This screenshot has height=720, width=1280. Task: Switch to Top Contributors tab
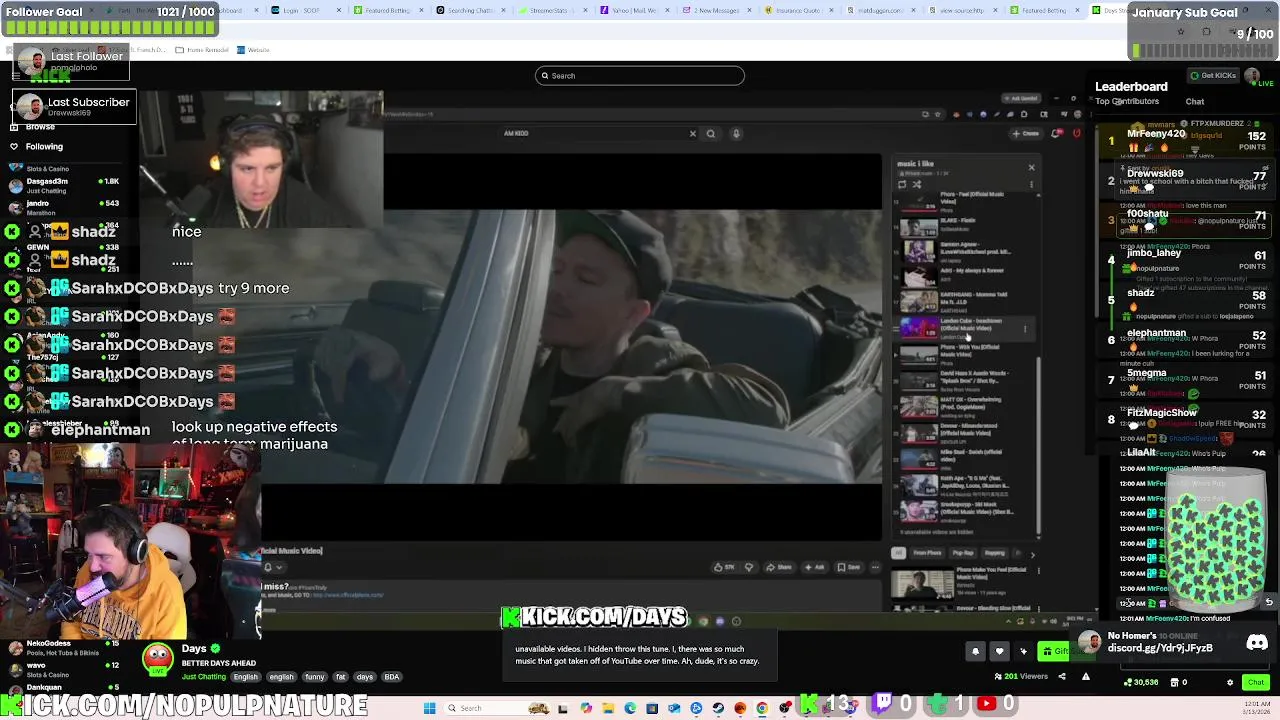point(1127,101)
